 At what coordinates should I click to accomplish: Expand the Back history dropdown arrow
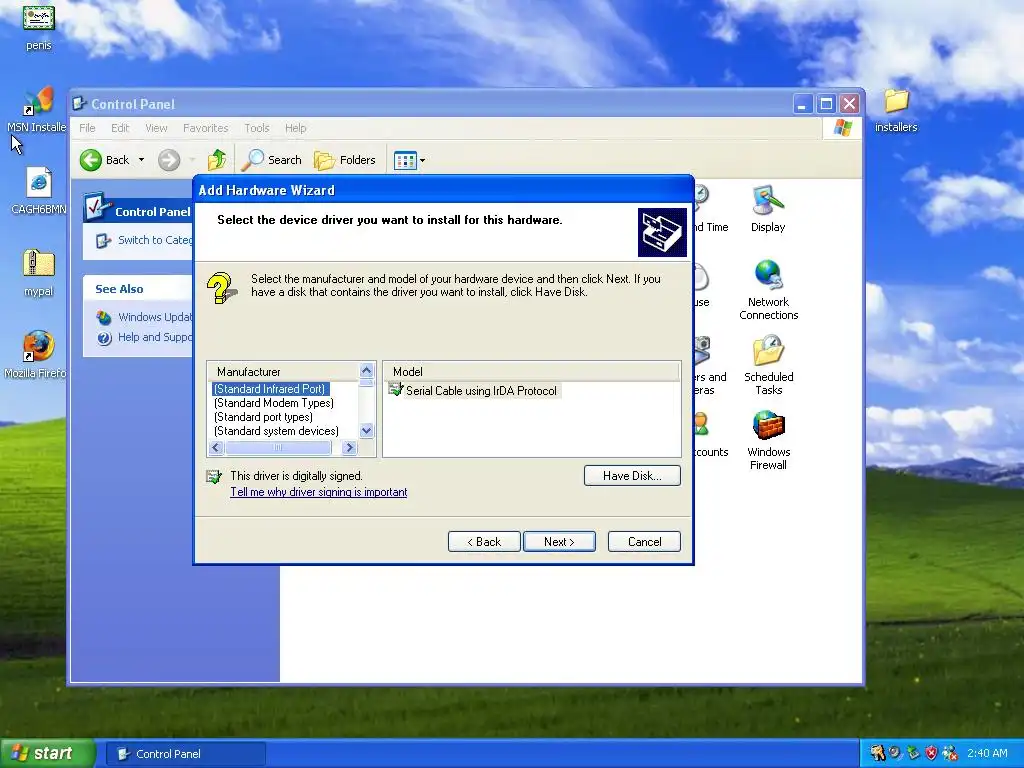coord(141,160)
